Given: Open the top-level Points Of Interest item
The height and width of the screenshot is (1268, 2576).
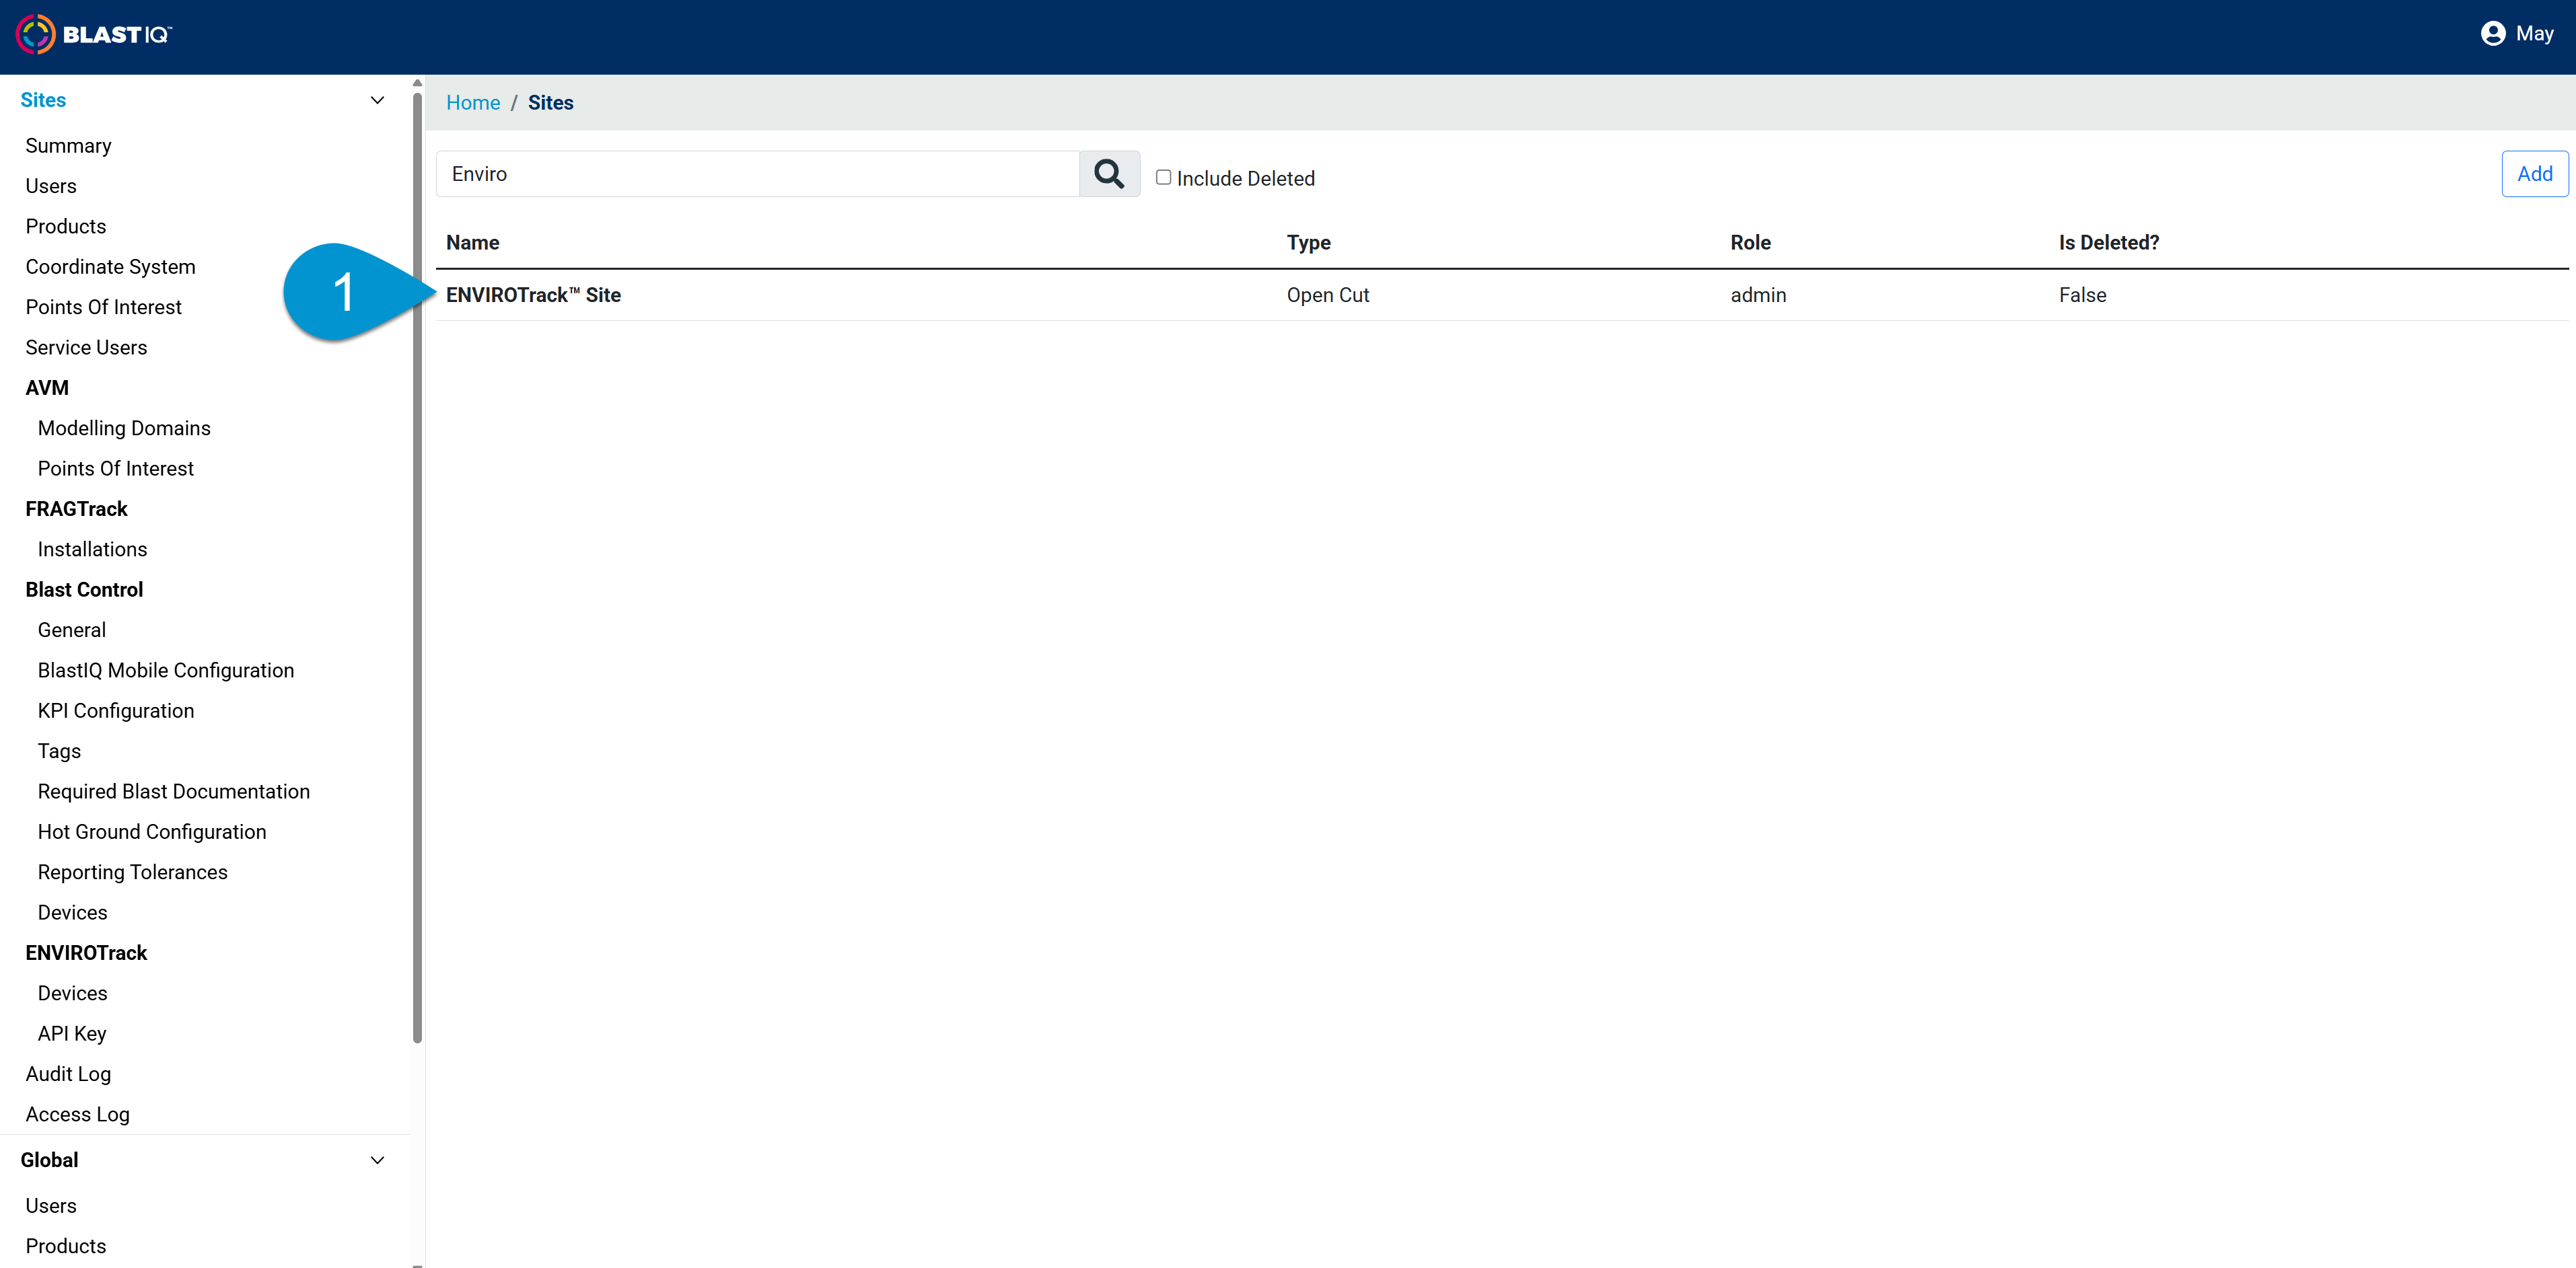Looking at the screenshot, I should tap(103, 307).
